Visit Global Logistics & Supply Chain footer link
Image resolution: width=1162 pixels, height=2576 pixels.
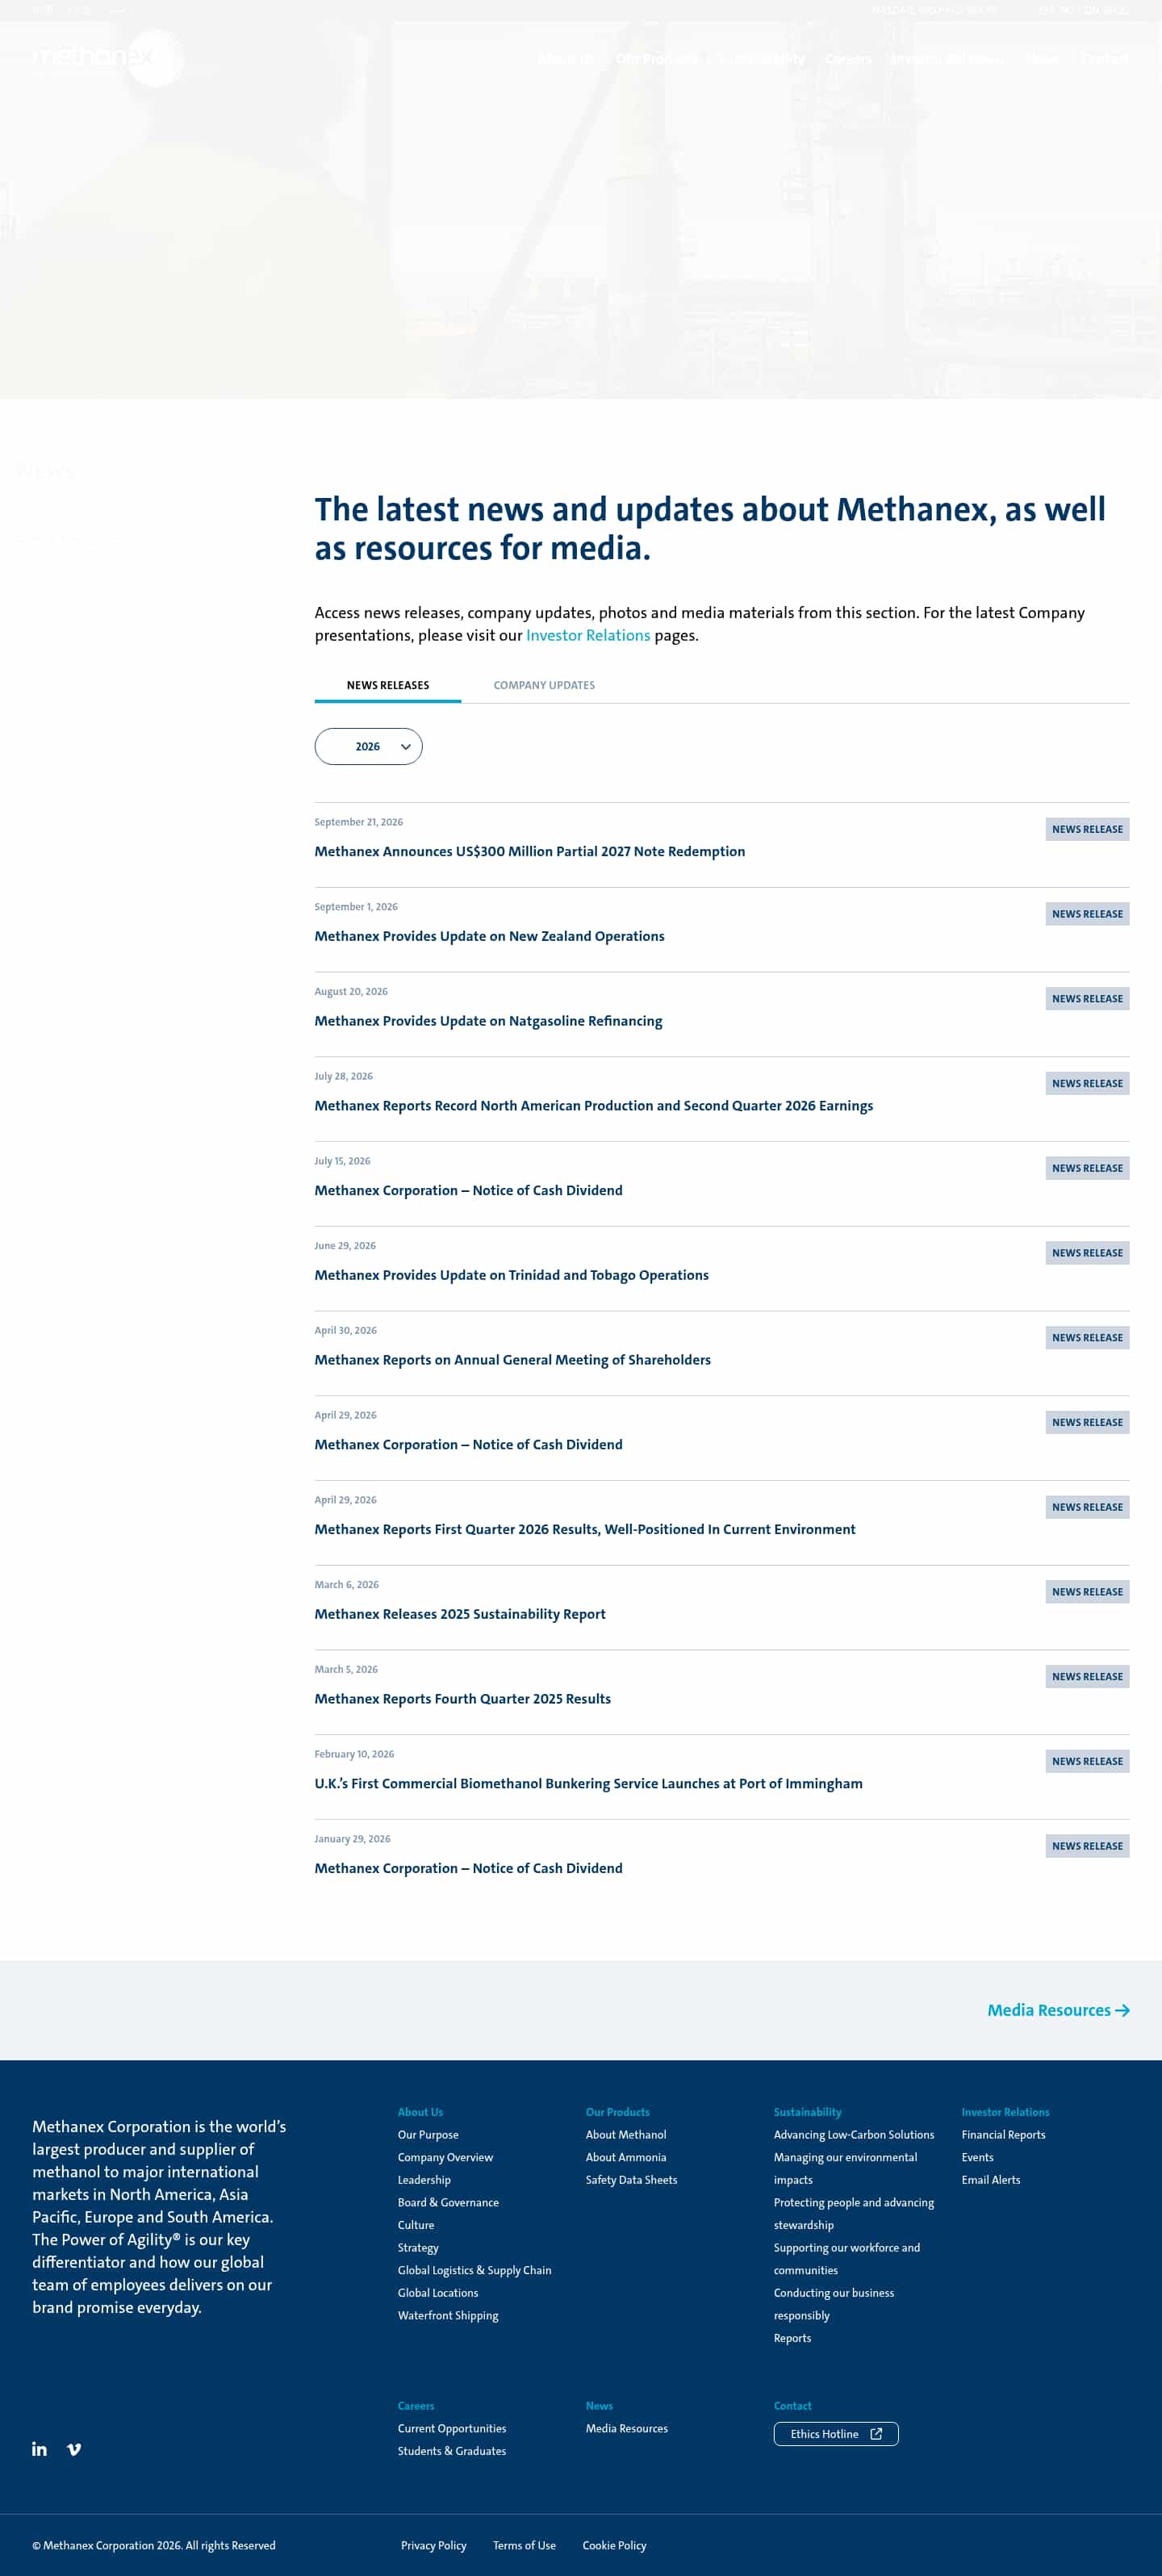tap(475, 2270)
